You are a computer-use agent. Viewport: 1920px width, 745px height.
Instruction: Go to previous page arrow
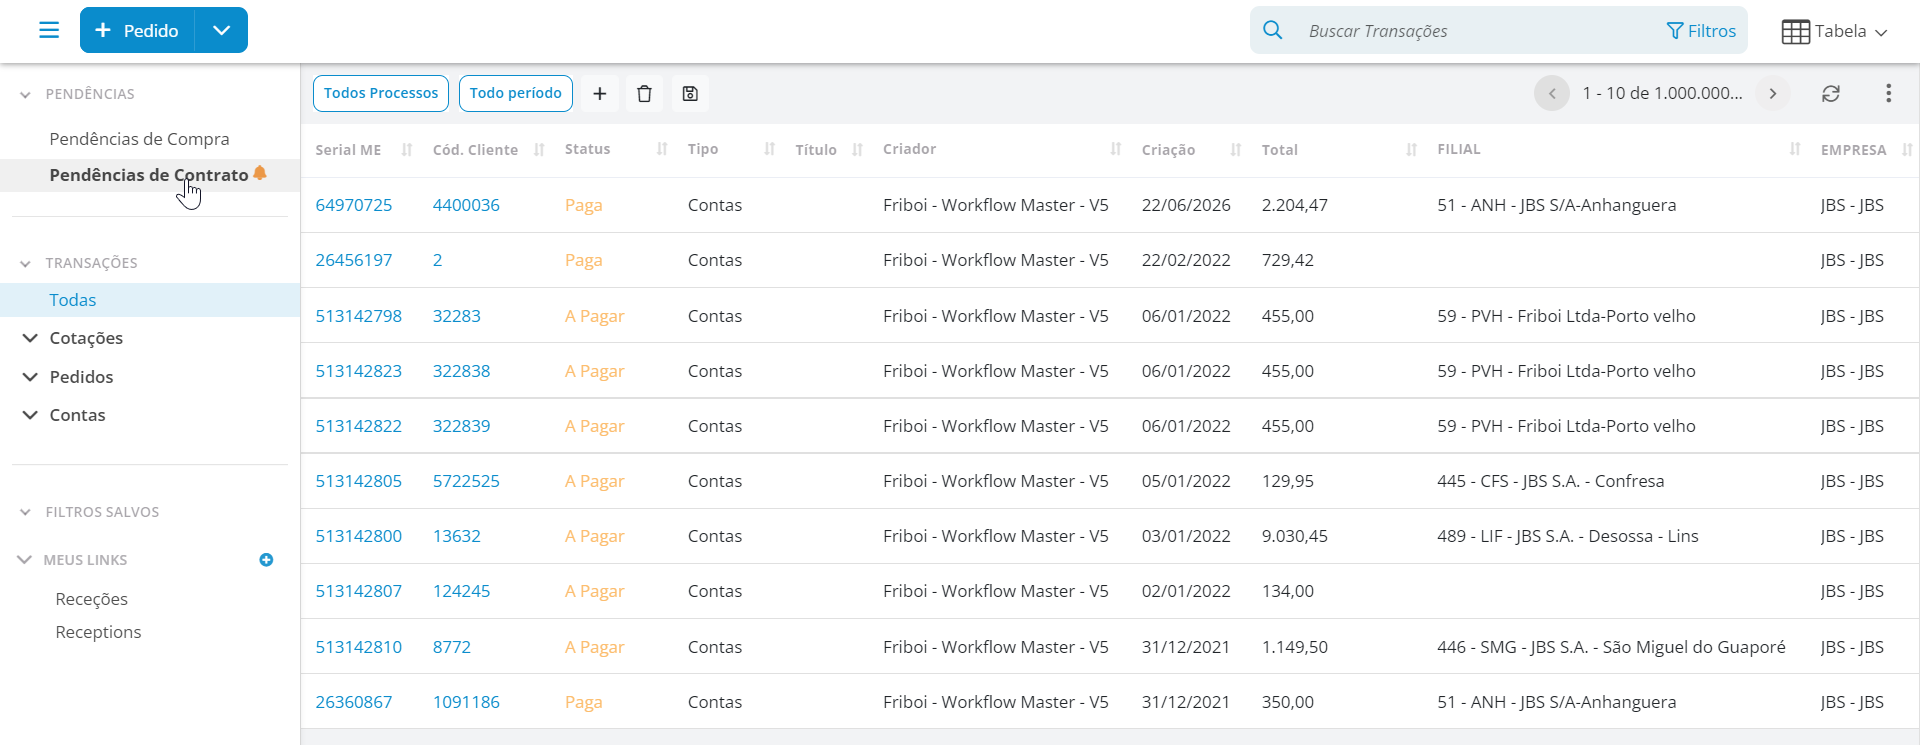click(x=1552, y=93)
